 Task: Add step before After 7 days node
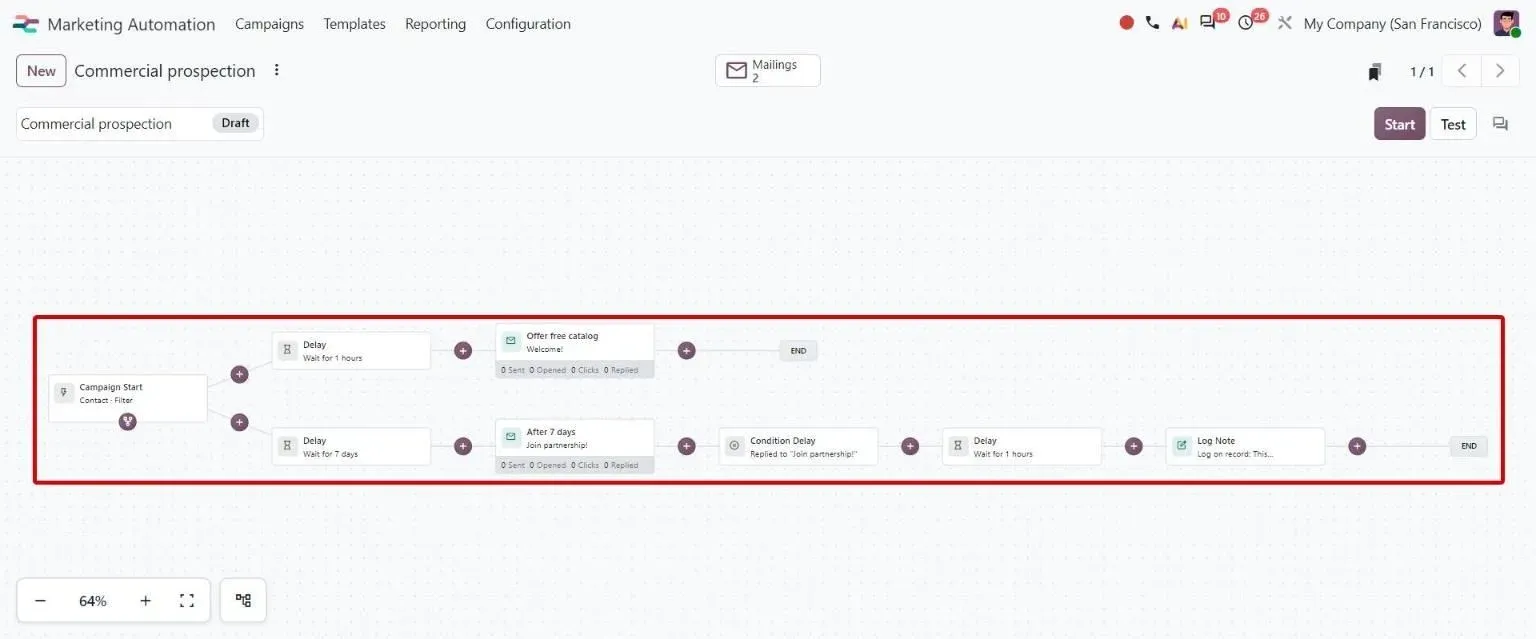pos(463,446)
